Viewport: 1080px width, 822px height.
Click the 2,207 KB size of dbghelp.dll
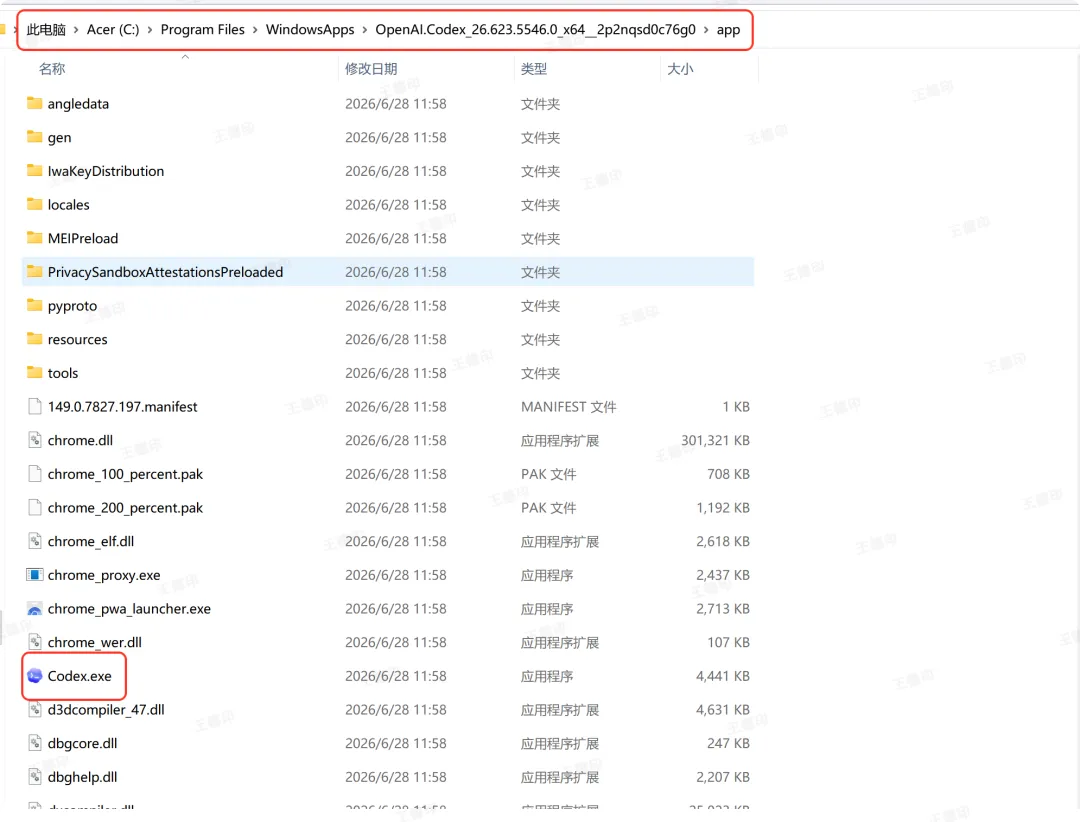pos(723,777)
